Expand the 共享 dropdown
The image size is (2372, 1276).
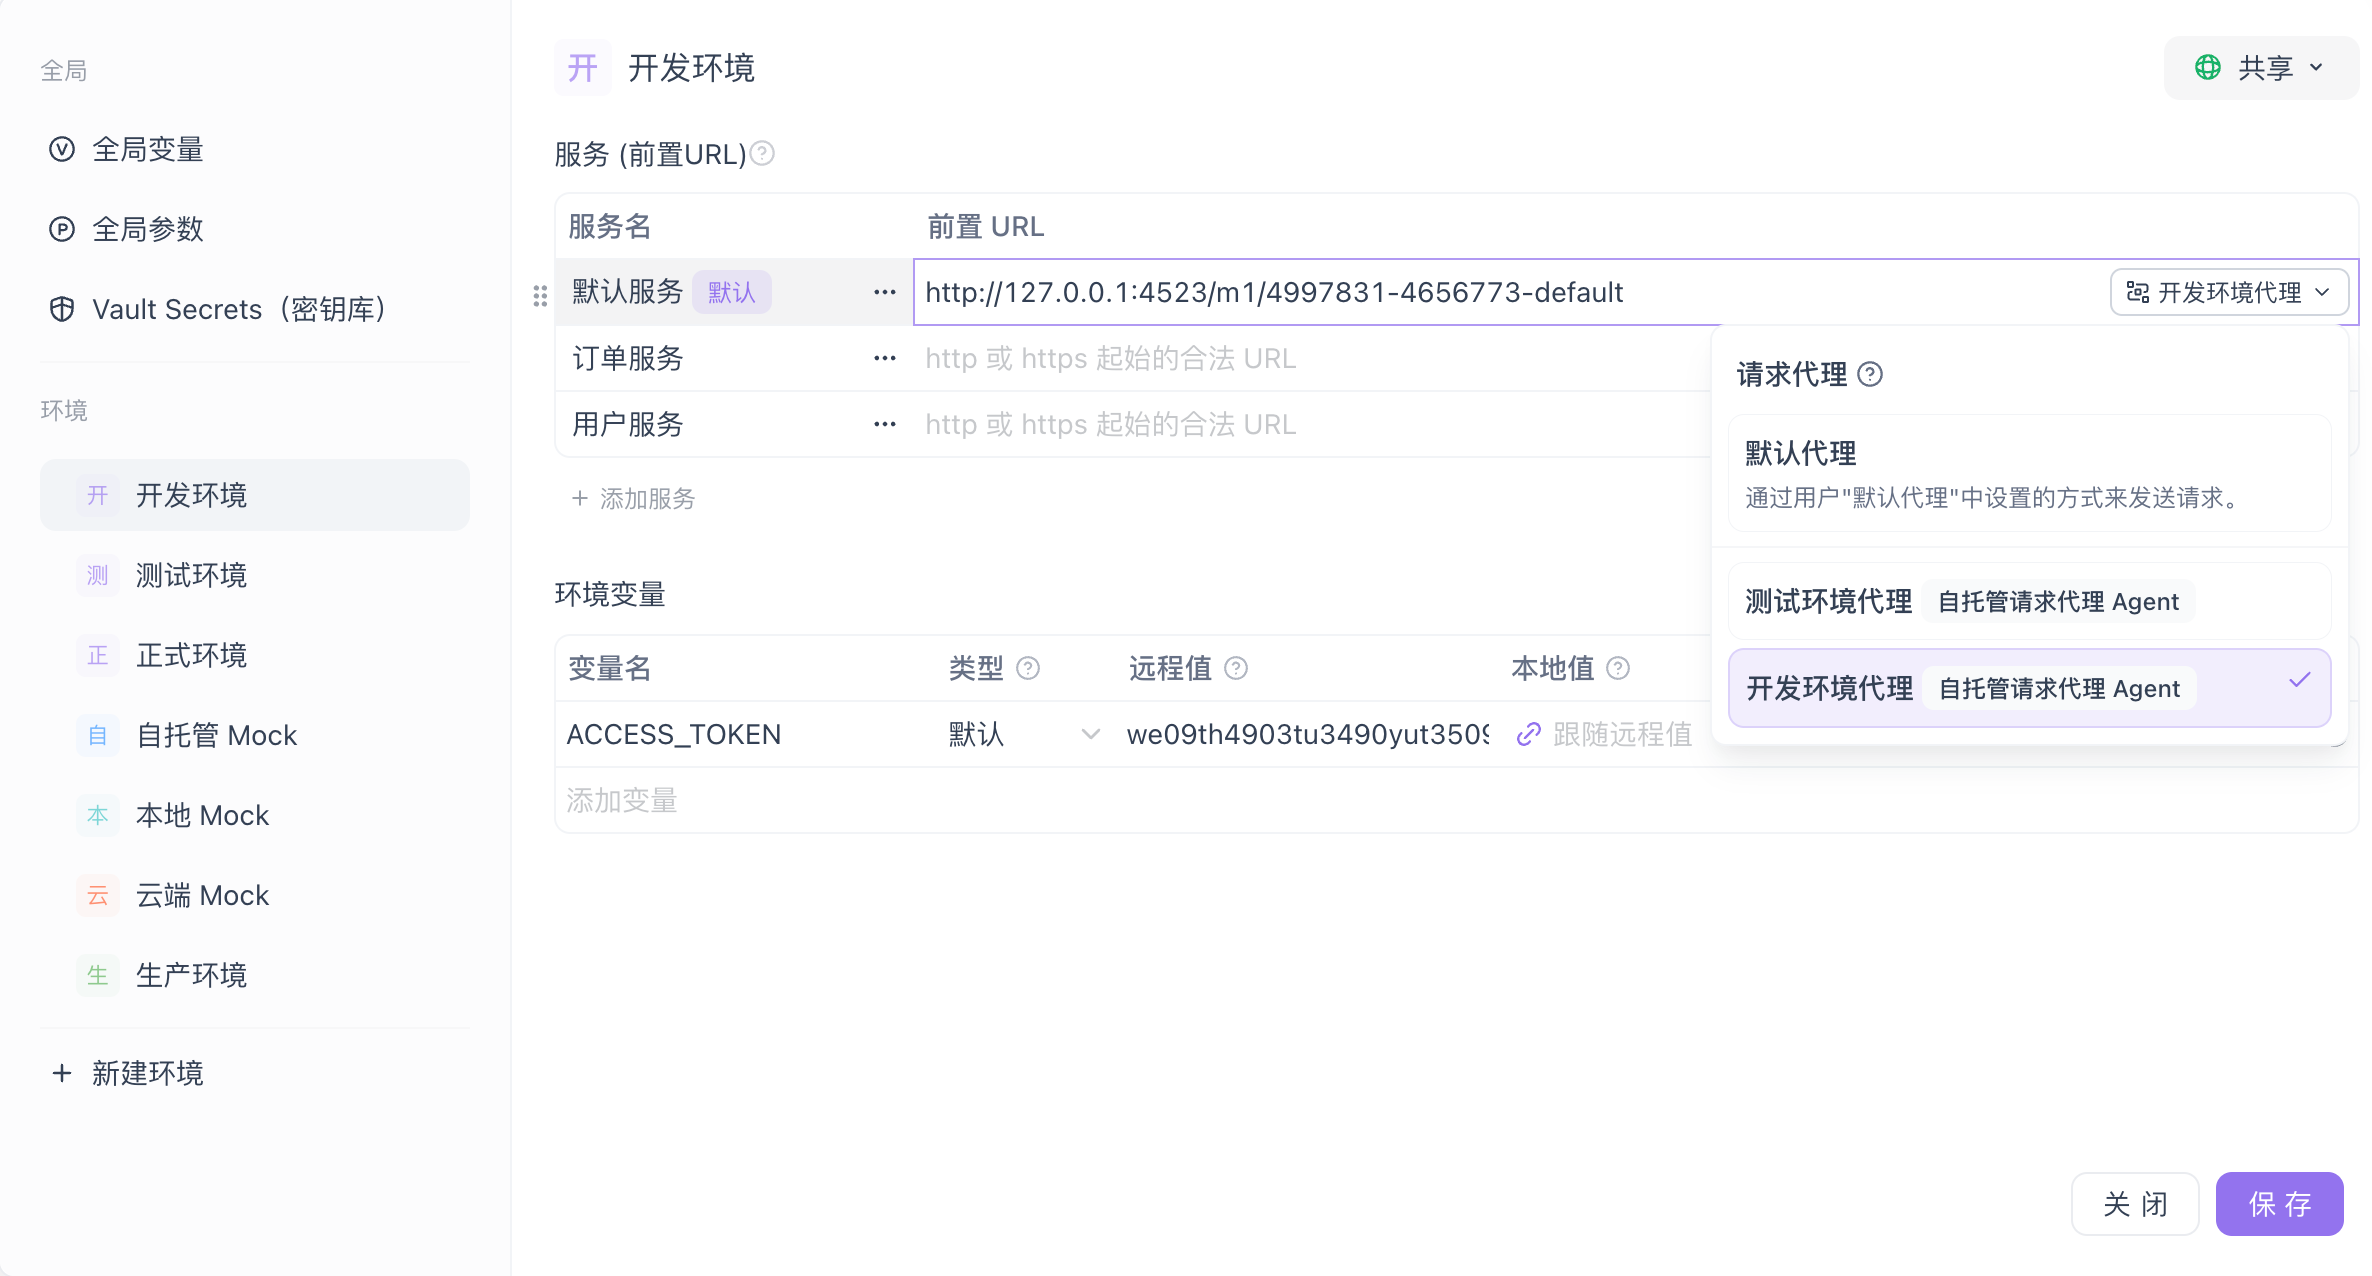pyautogui.click(x=2261, y=67)
